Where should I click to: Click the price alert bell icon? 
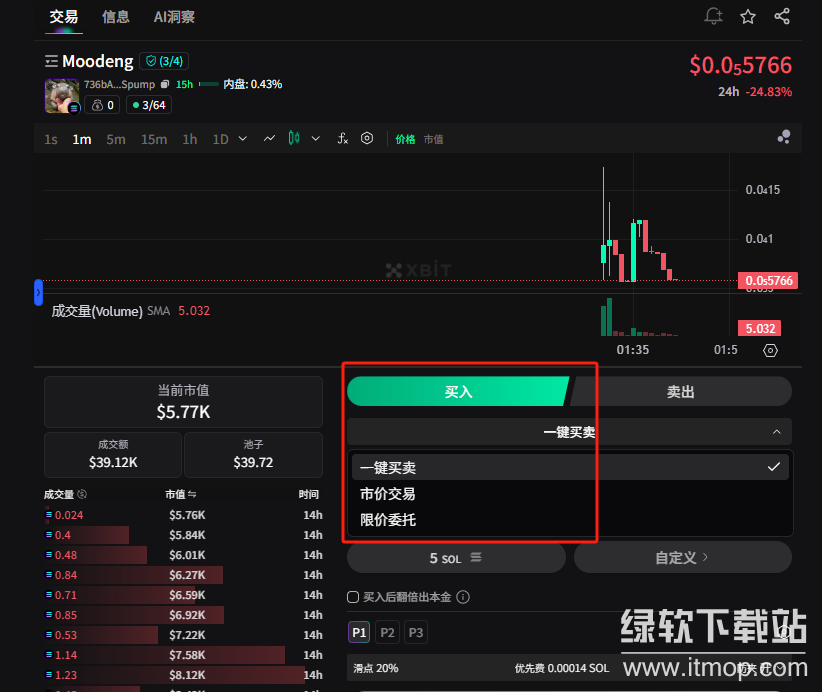pos(713,16)
